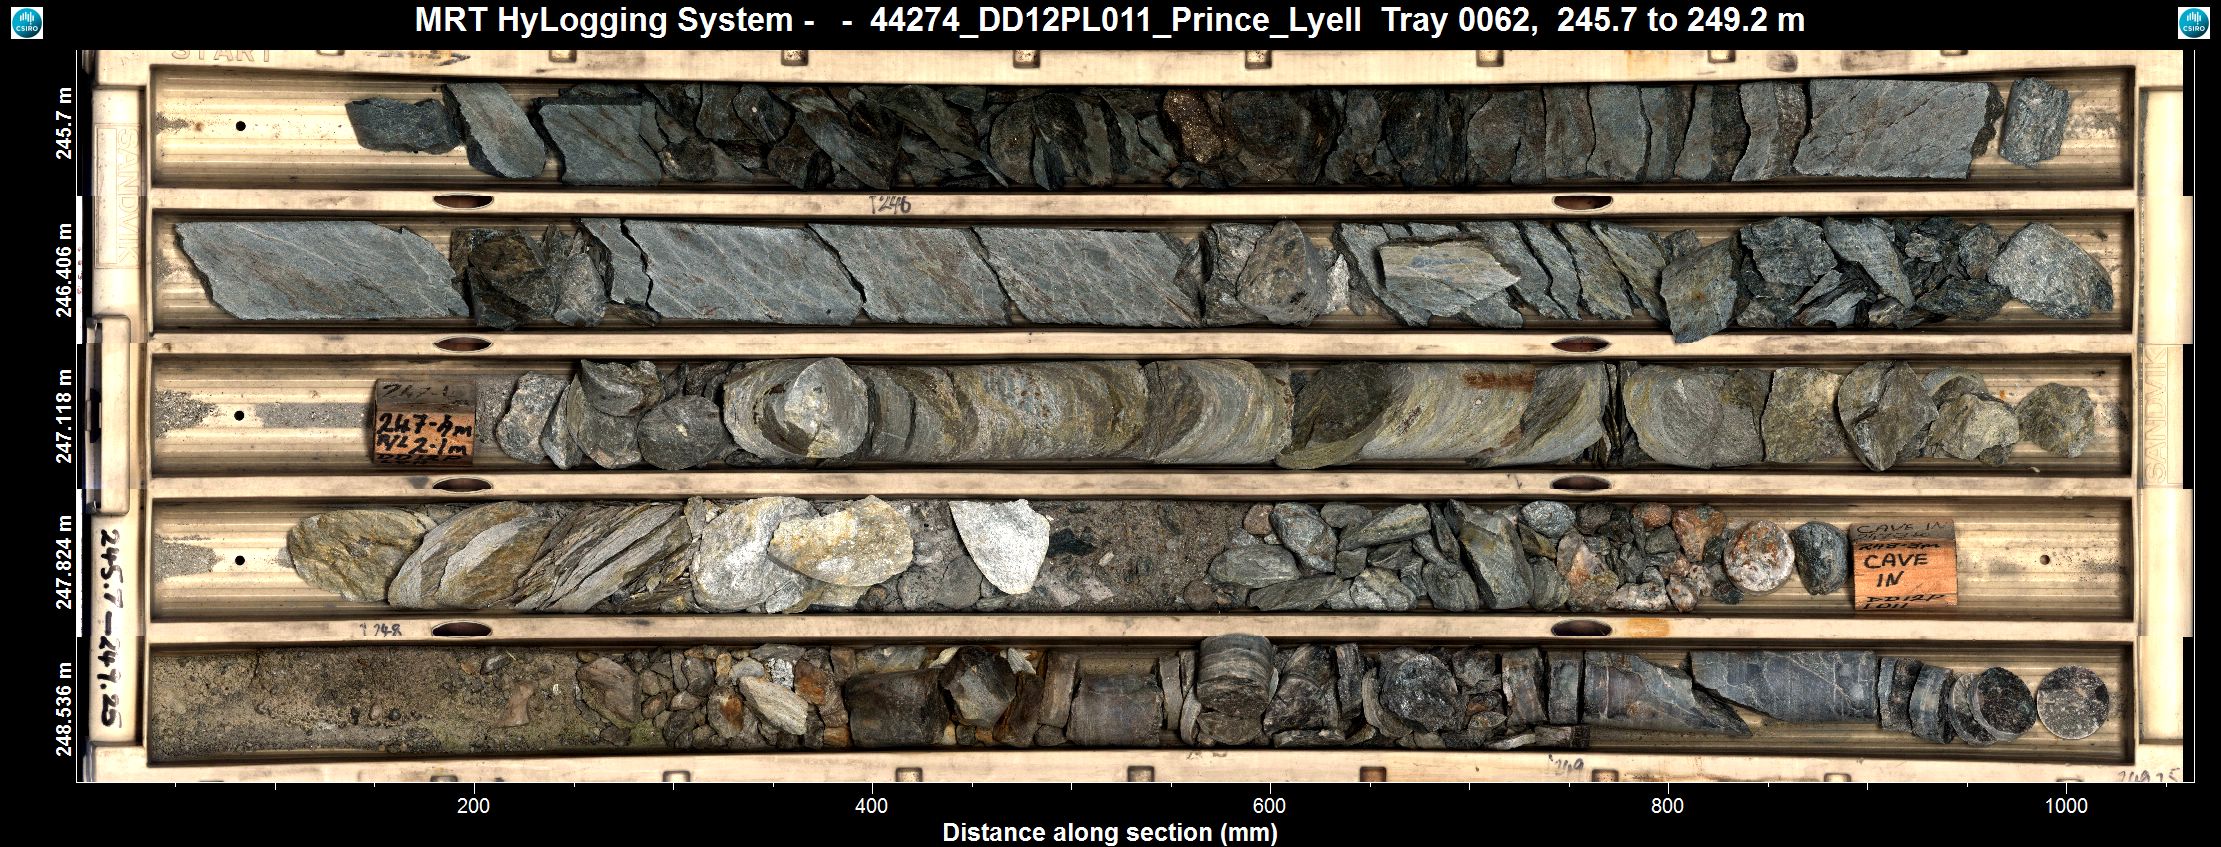Click the orange 'CAVE IN' marker block
Screen dimensions: 2221x847
point(1904,565)
